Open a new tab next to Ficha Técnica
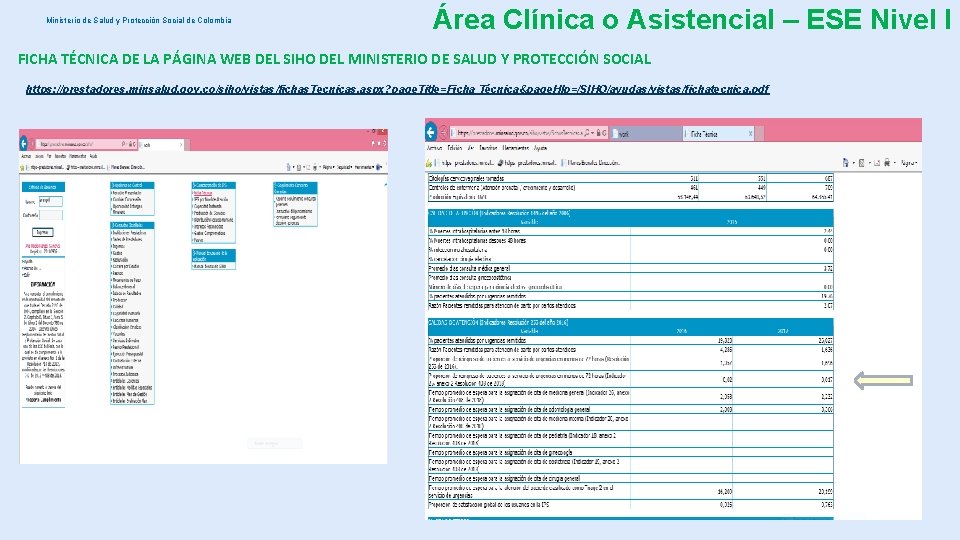 coord(759,133)
